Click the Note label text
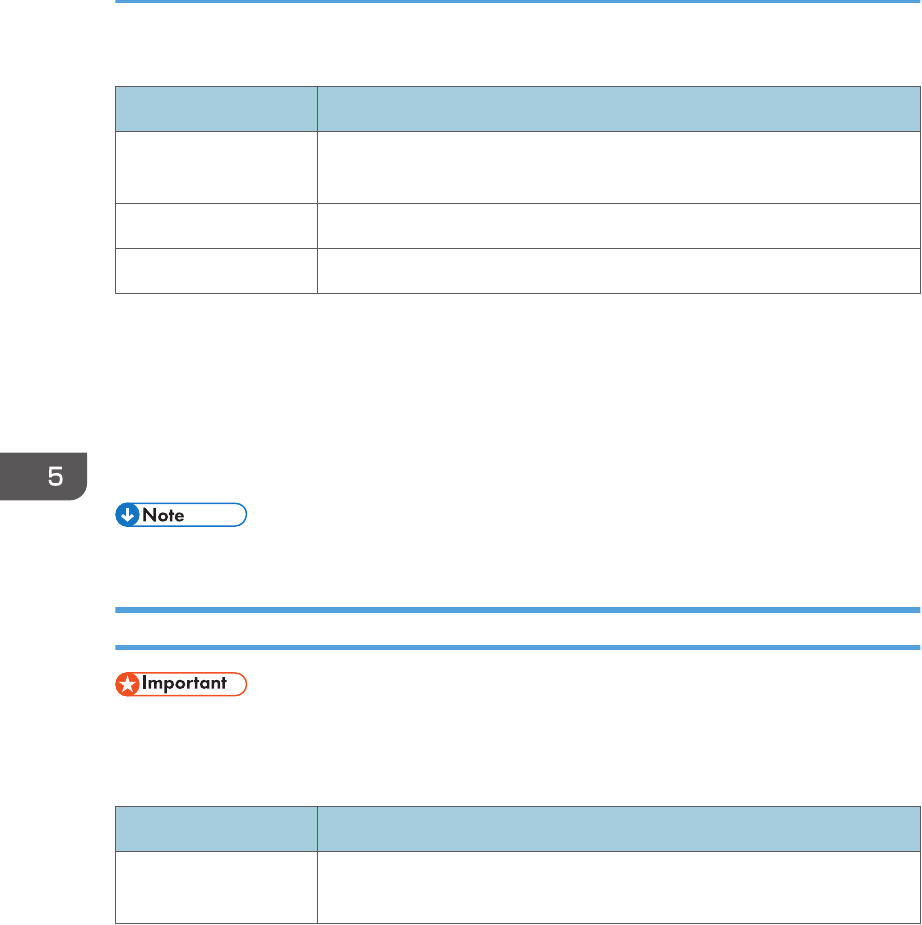The image size is (922, 925). click(163, 516)
